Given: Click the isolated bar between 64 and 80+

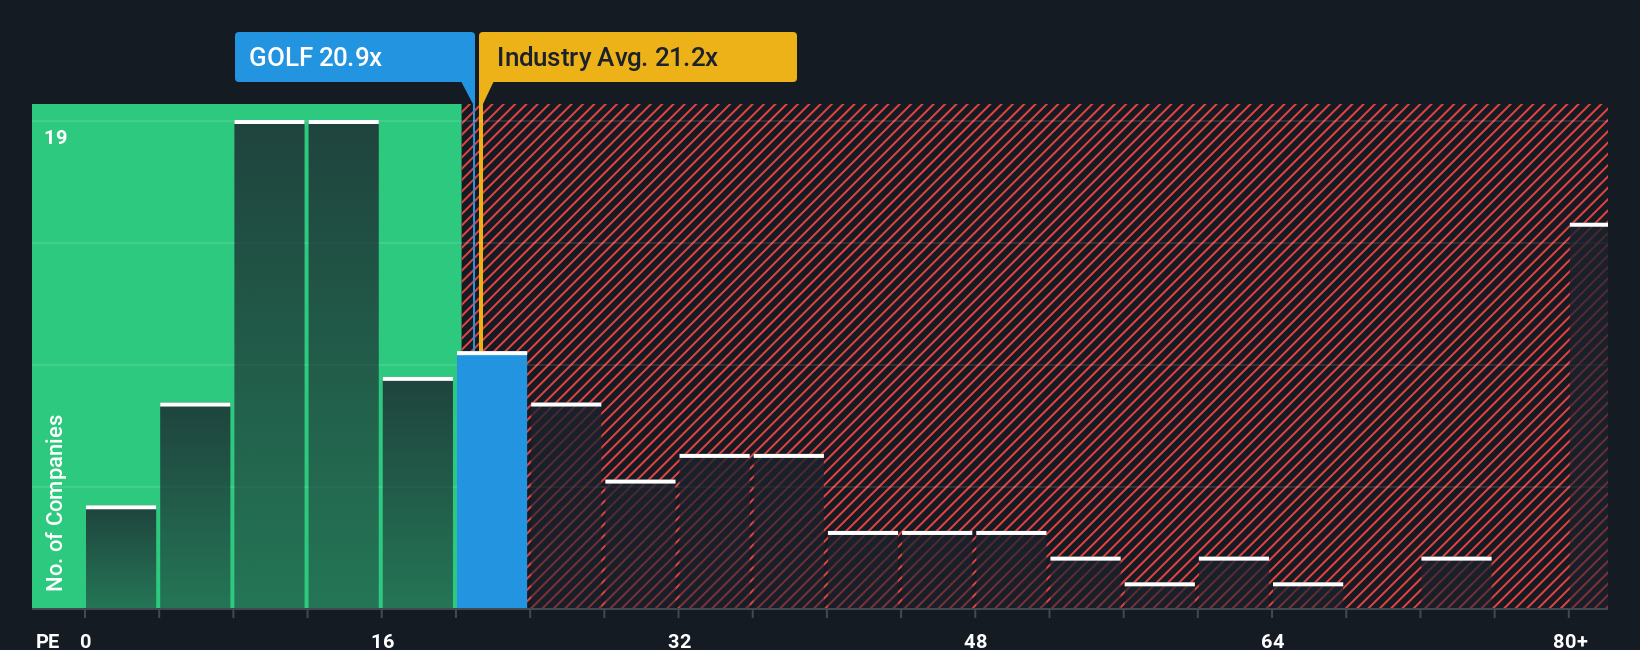Looking at the screenshot, I should pos(1456,583).
